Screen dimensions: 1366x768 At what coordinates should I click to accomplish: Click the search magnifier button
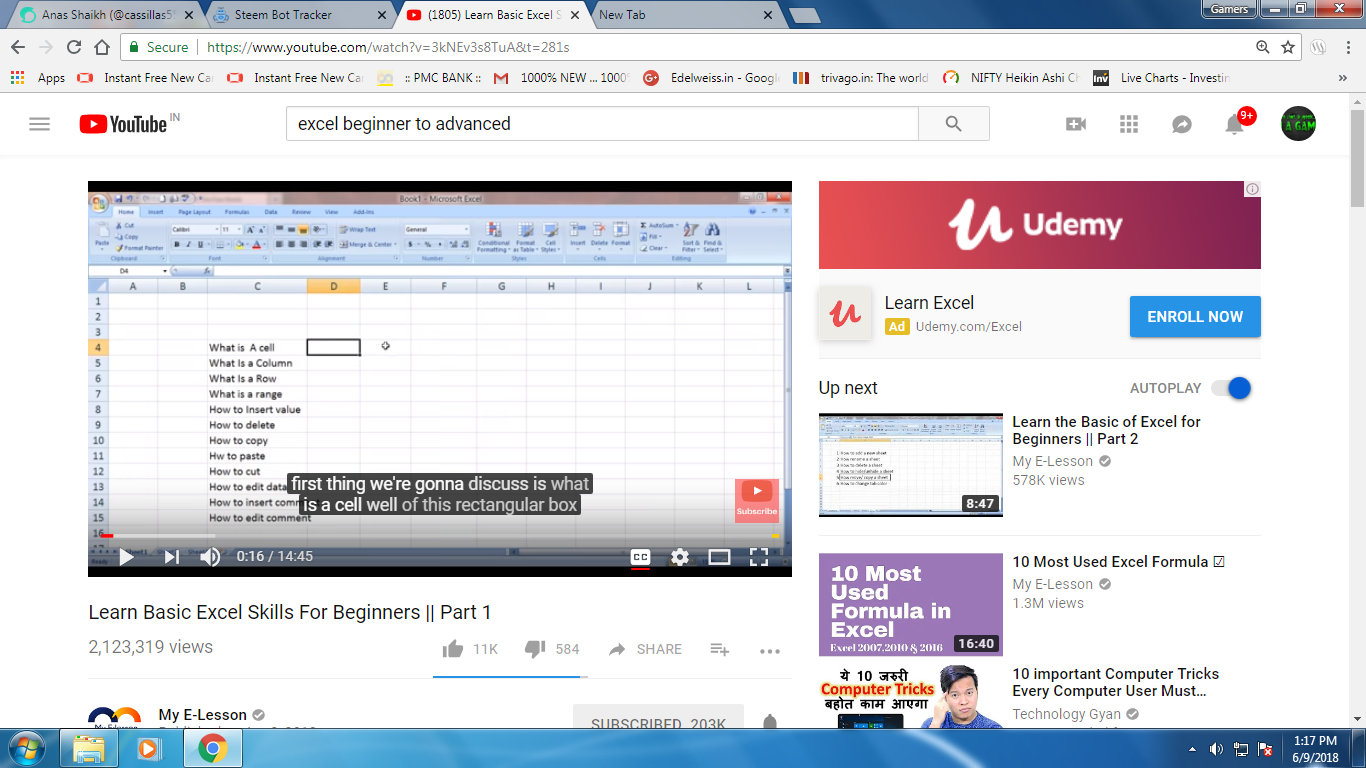pos(953,124)
